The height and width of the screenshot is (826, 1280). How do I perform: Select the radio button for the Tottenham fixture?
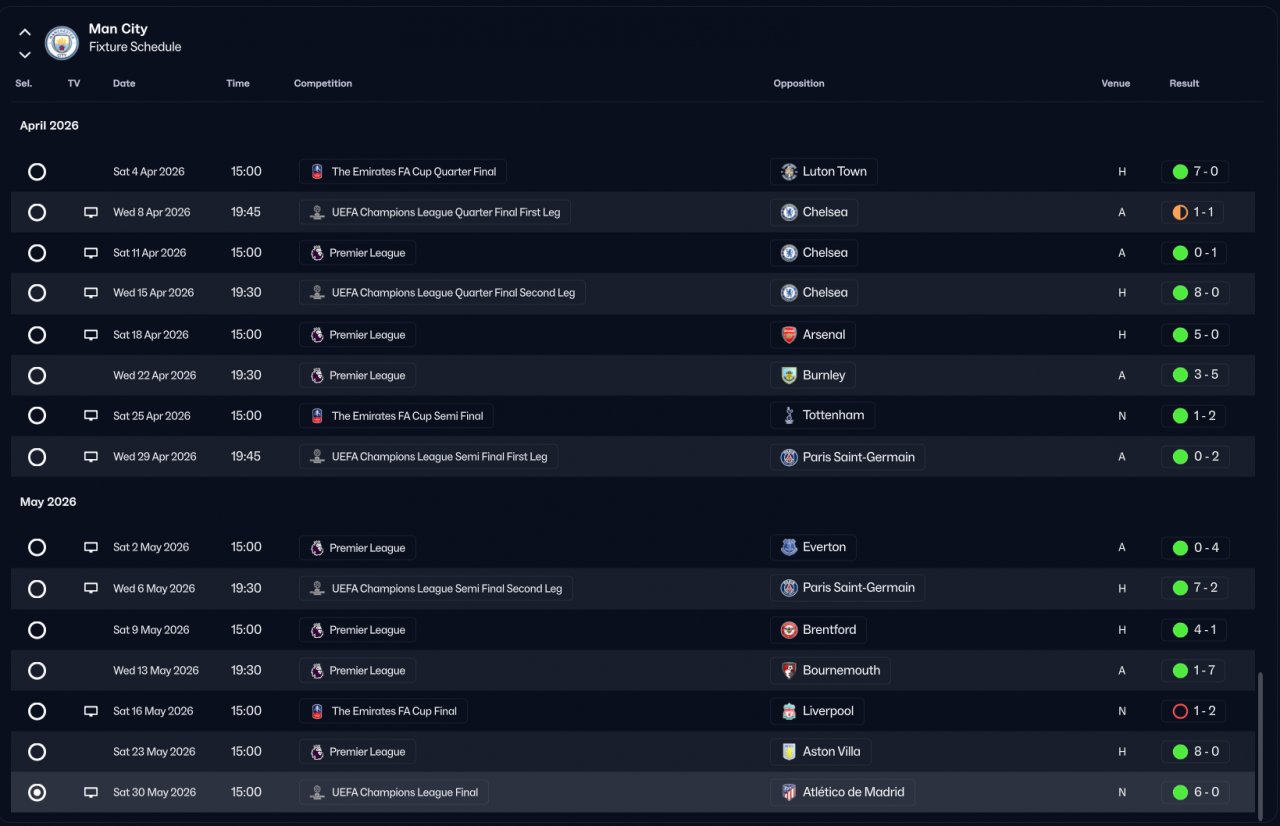pos(37,416)
